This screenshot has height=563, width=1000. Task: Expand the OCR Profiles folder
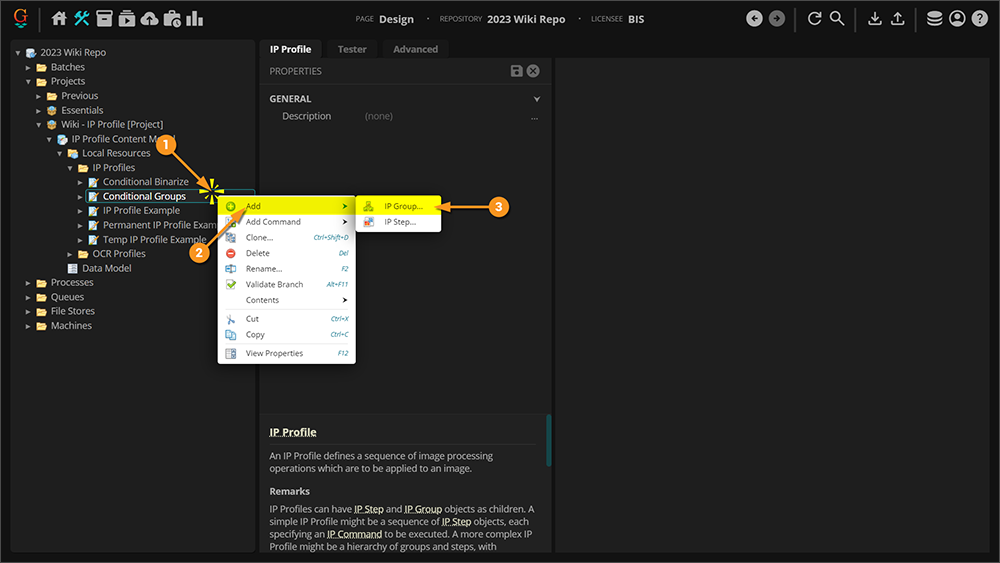[x=70, y=254]
